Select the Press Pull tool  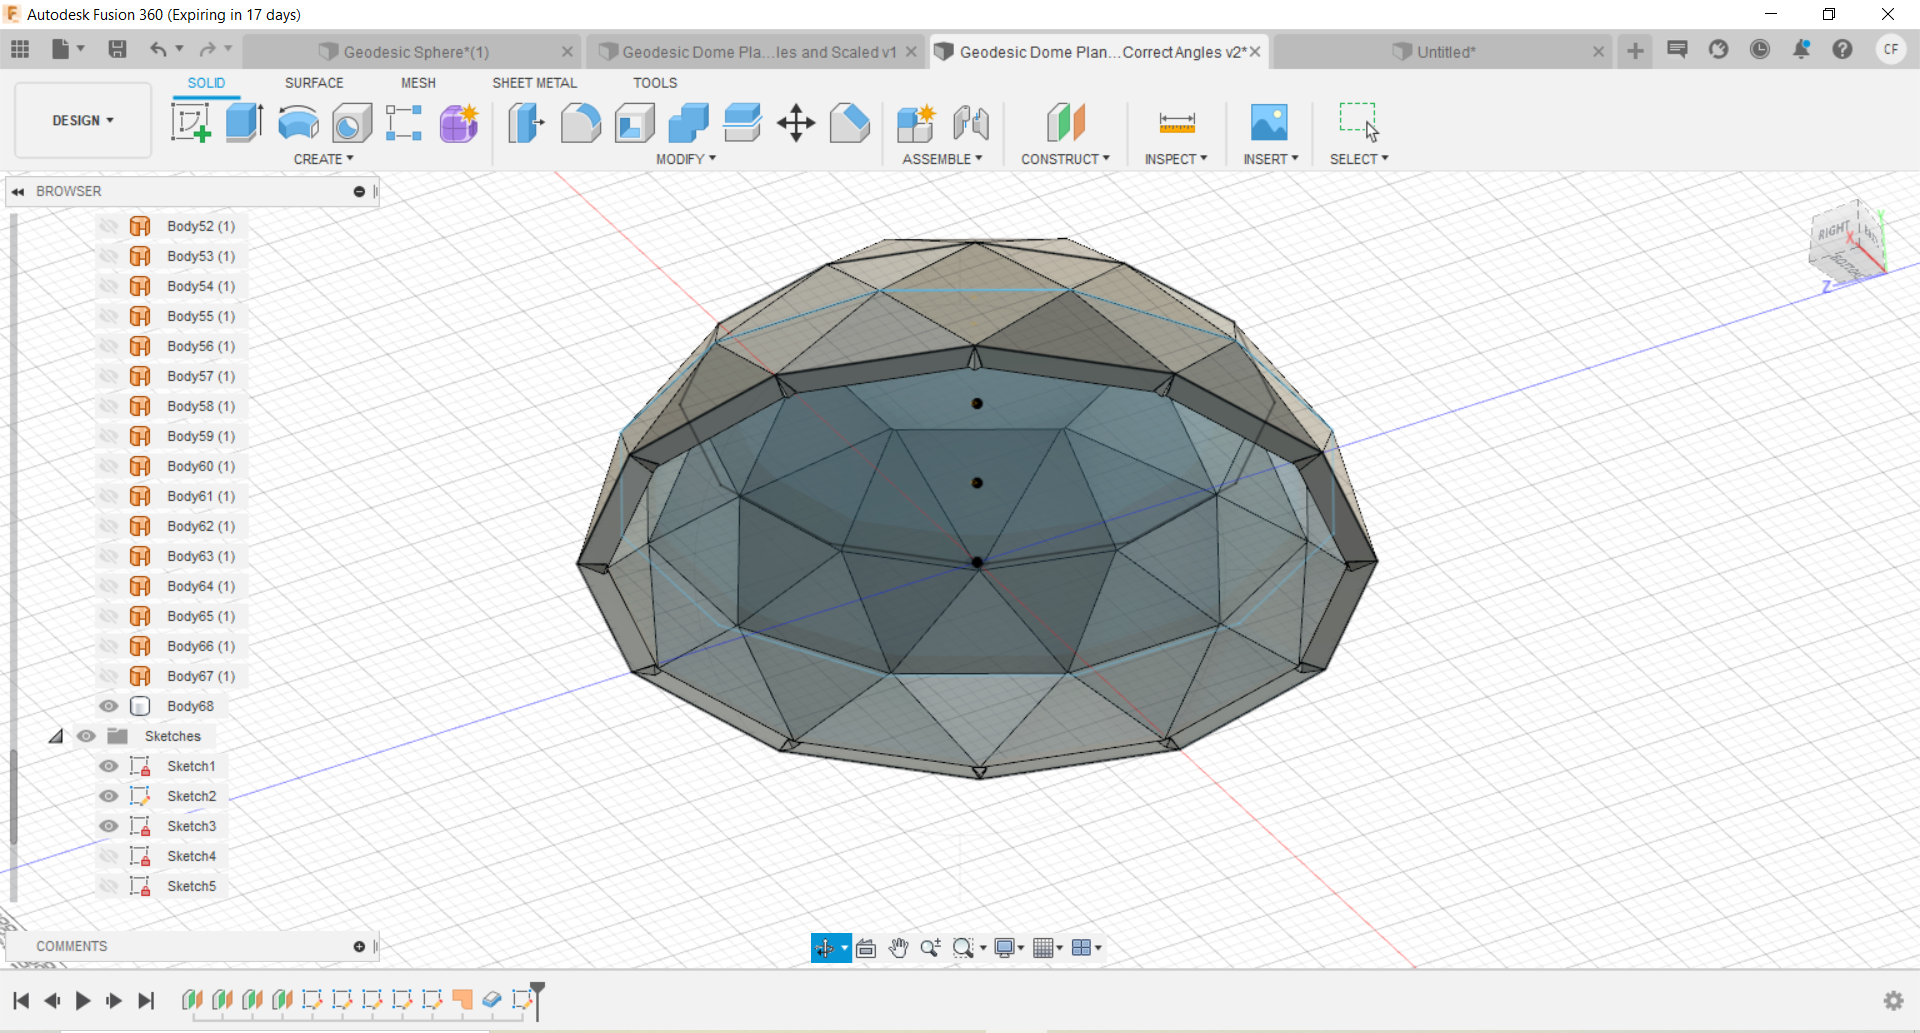point(525,122)
